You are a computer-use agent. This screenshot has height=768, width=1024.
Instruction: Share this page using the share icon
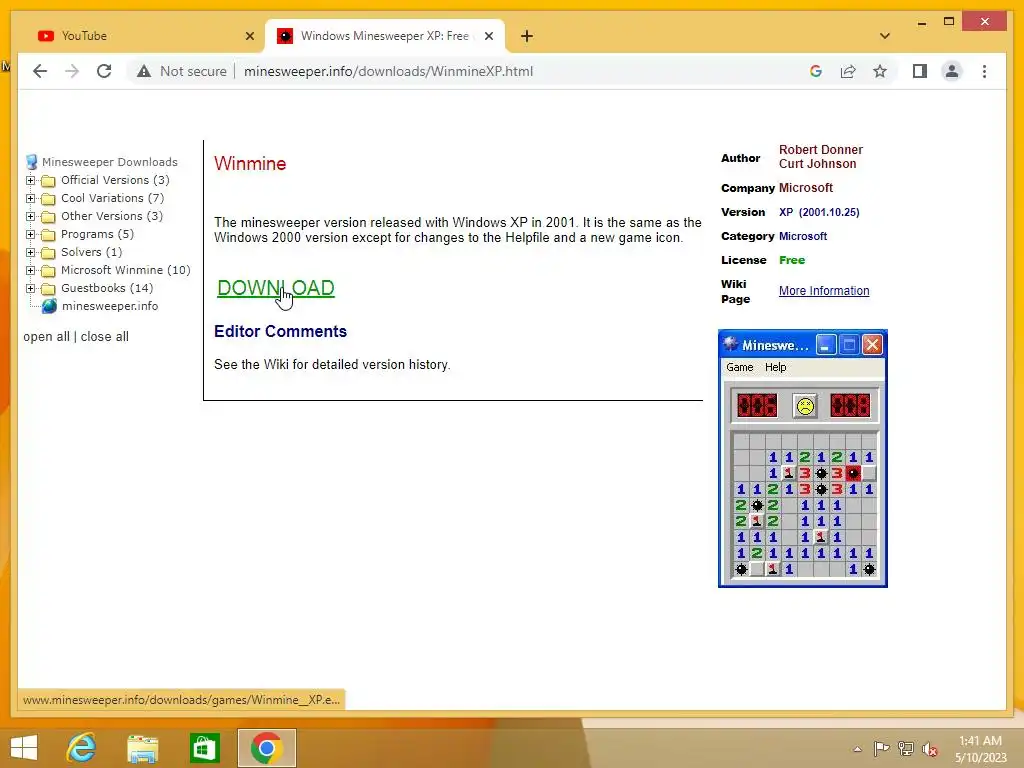848,71
